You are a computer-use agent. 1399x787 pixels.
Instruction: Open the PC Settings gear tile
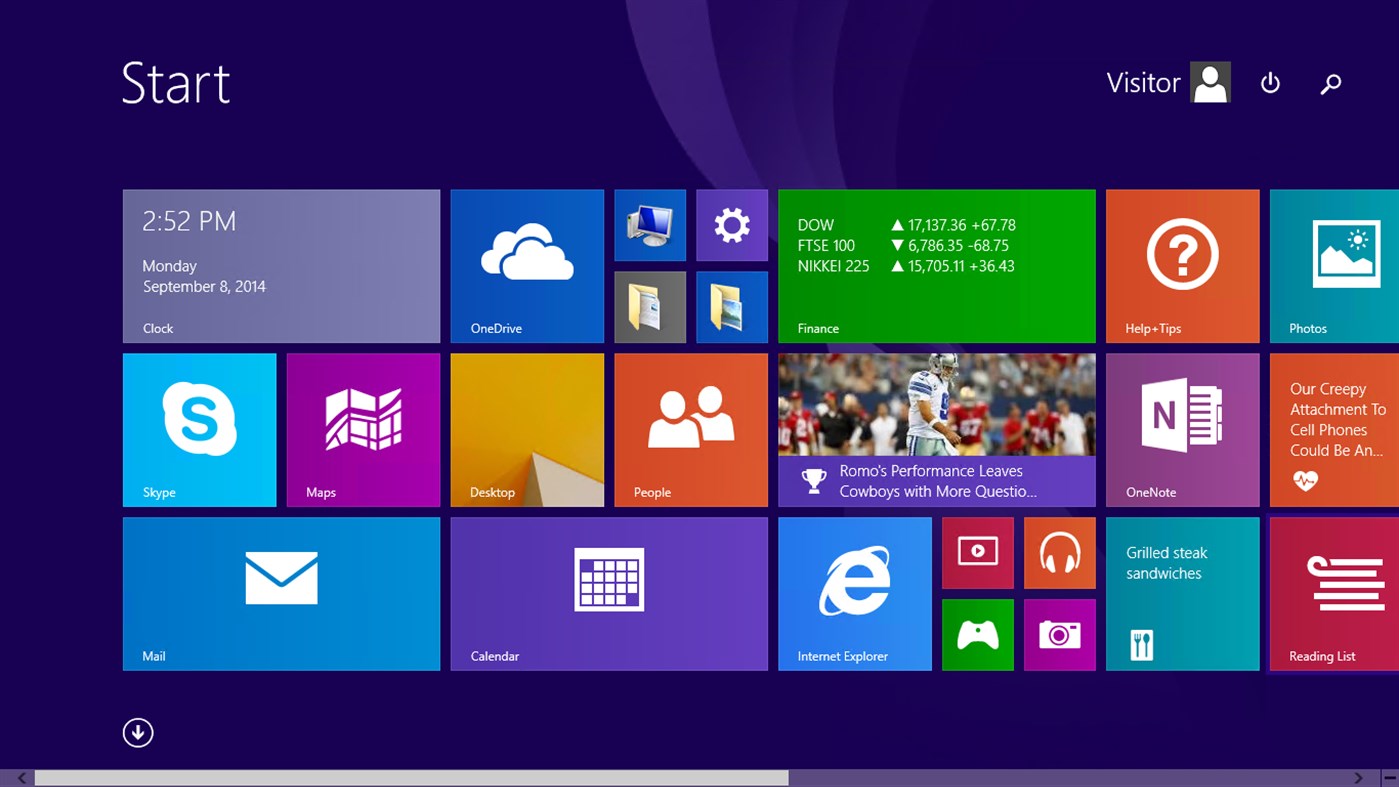(x=731, y=224)
